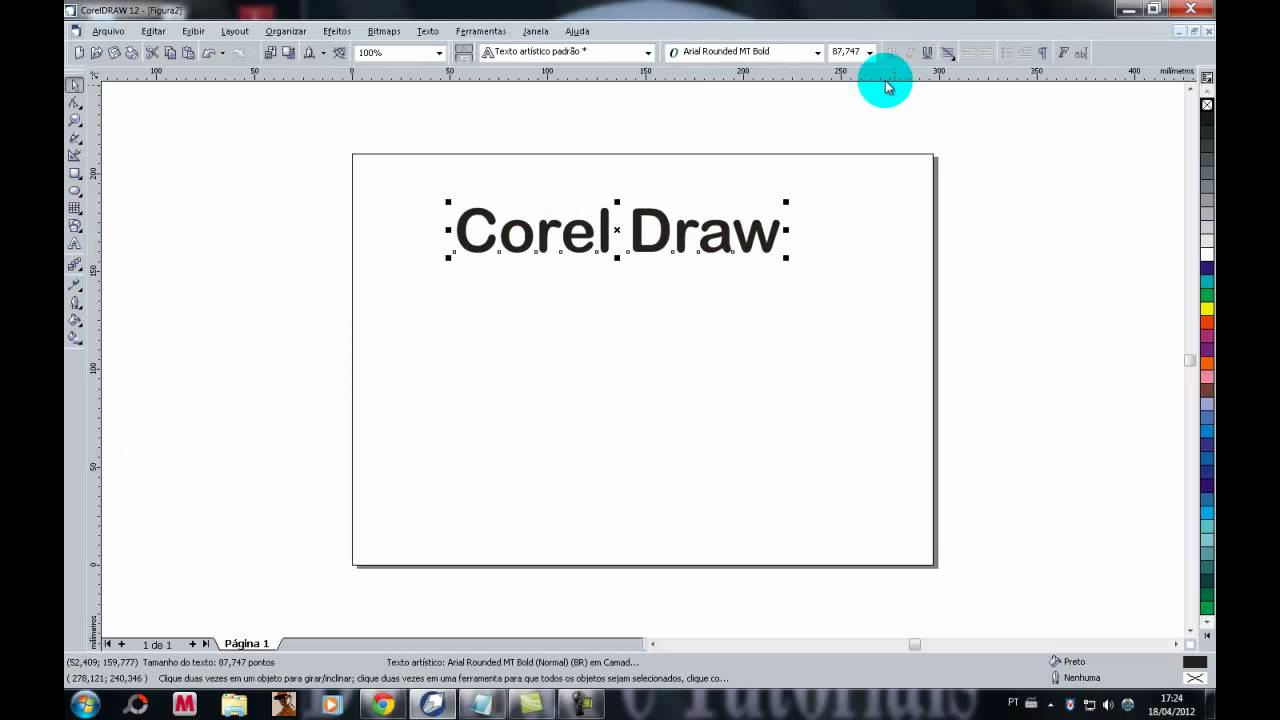1280x720 pixels.
Task: Click the Copy icon in the toolbar
Action: pos(170,52)
